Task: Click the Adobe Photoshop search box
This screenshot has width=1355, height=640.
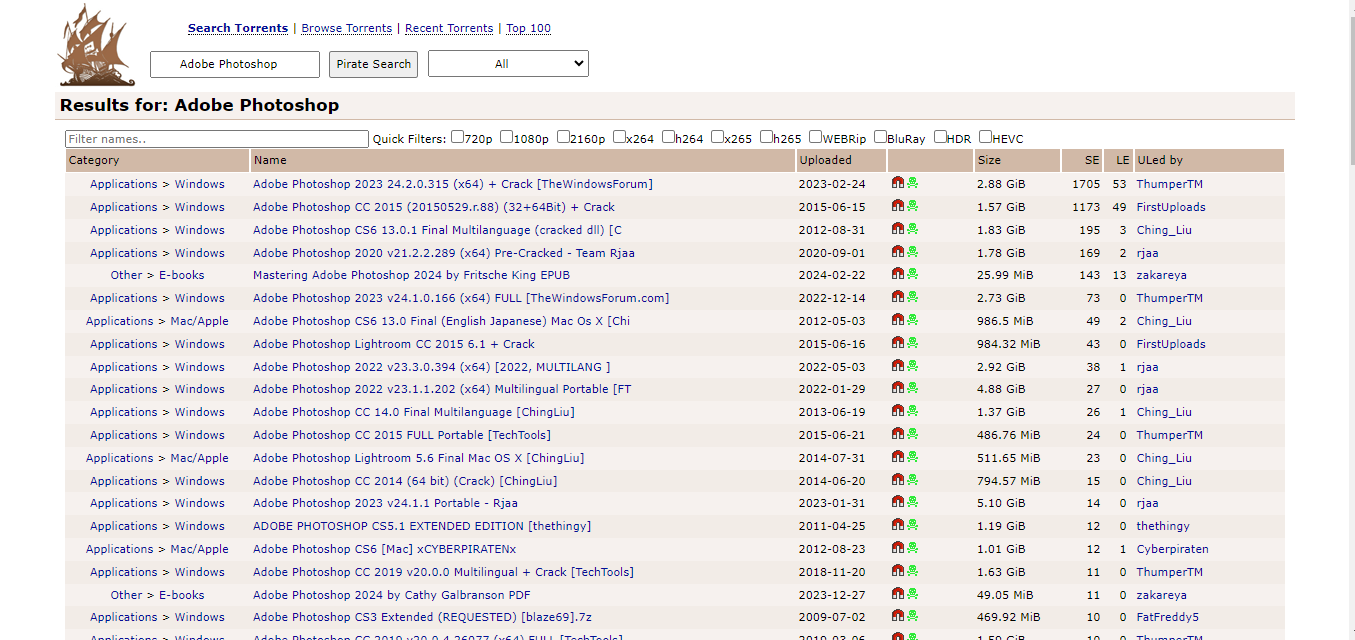Action: coord(235,64)
